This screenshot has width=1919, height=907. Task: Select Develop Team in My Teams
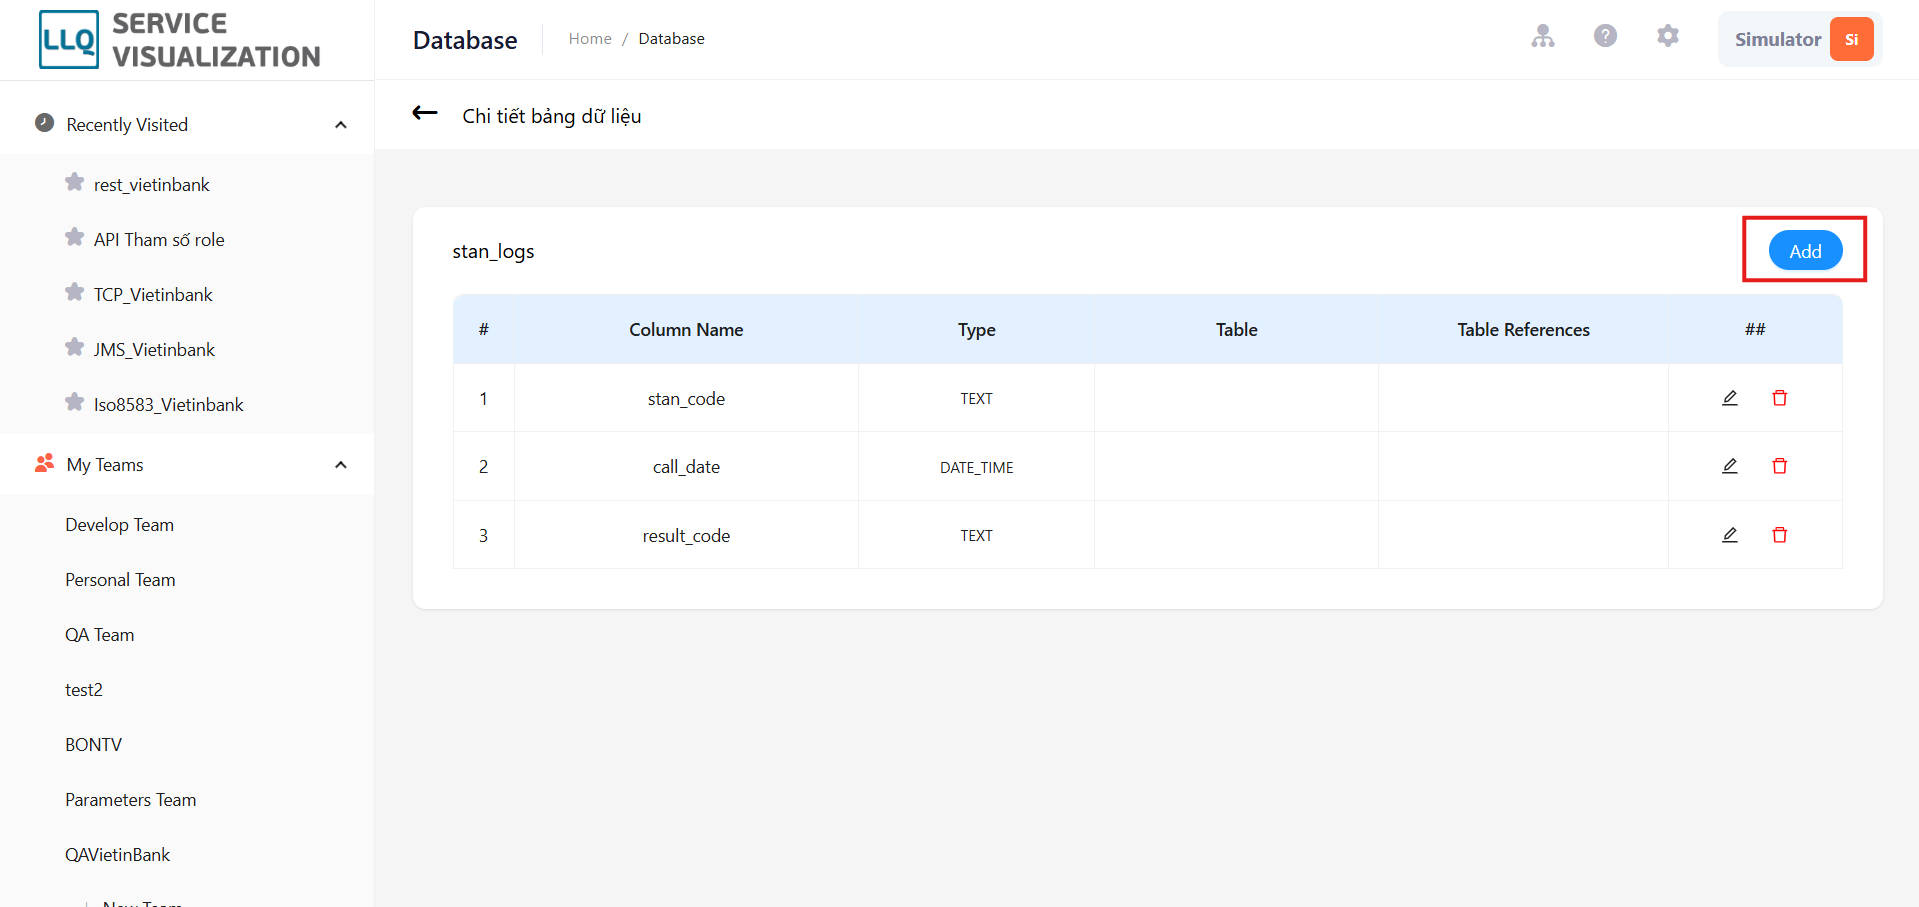[119, 525]
